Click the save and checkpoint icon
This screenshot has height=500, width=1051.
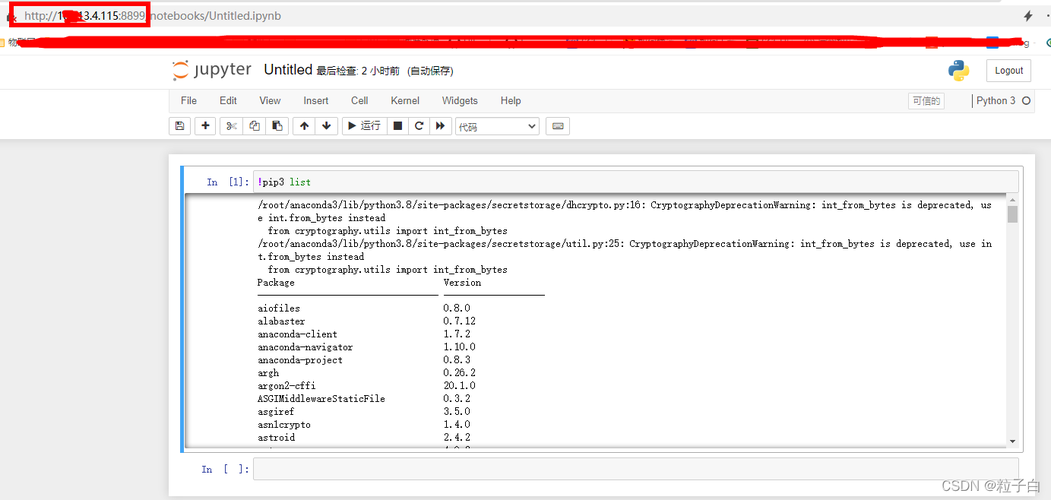179,125
